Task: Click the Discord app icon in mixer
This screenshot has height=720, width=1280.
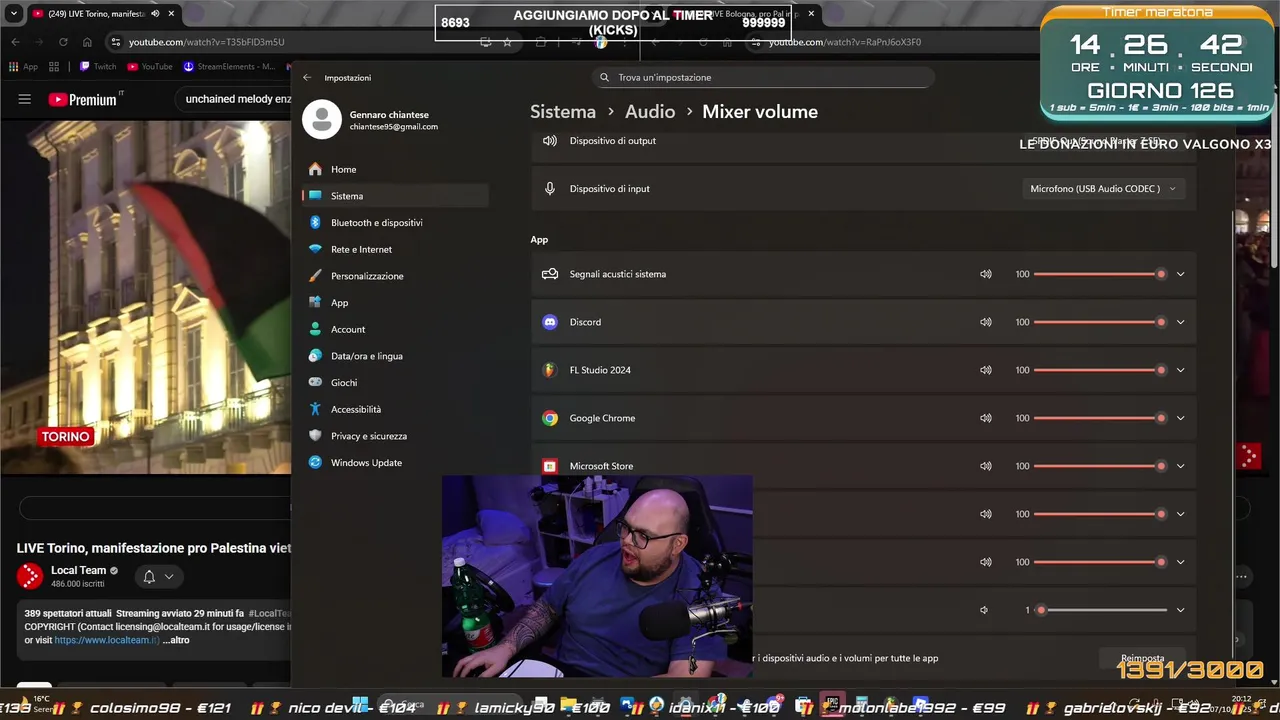Action: click(x=549, y=322)
